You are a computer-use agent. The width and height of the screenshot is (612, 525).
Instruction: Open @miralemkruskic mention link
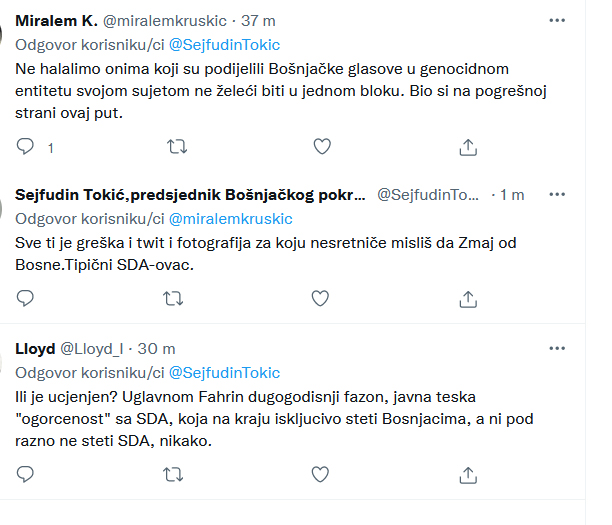231,218
